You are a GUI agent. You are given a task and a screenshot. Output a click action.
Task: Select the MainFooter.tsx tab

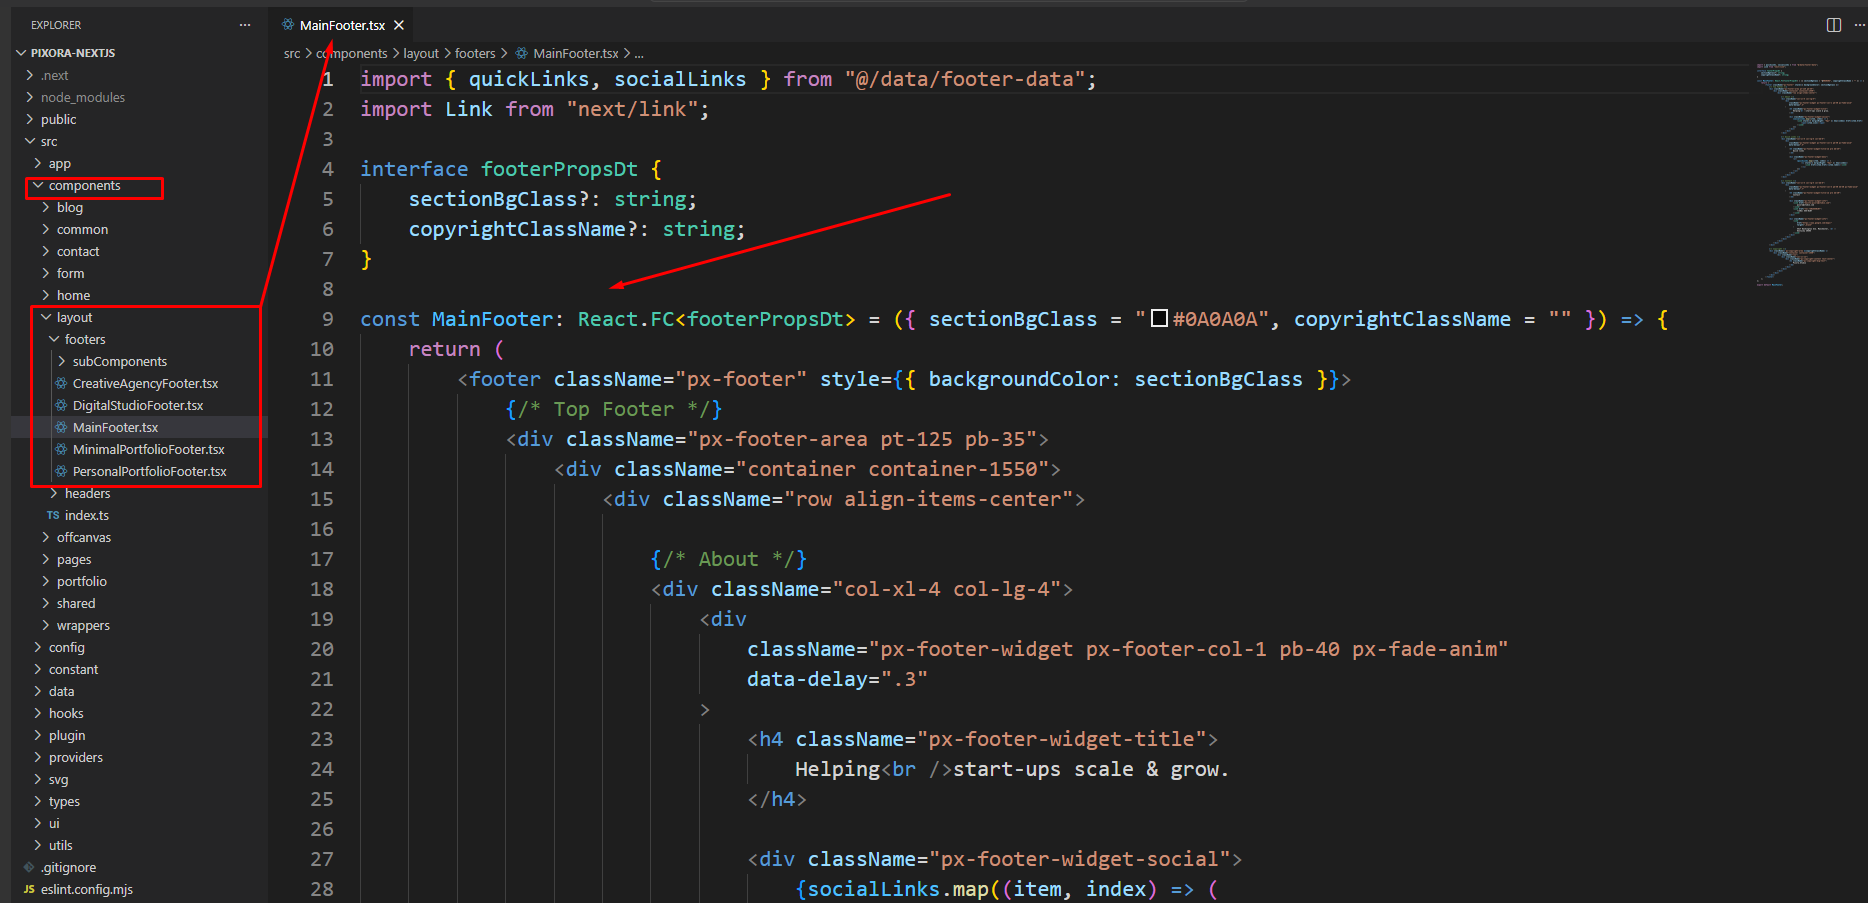pos(342,25)
